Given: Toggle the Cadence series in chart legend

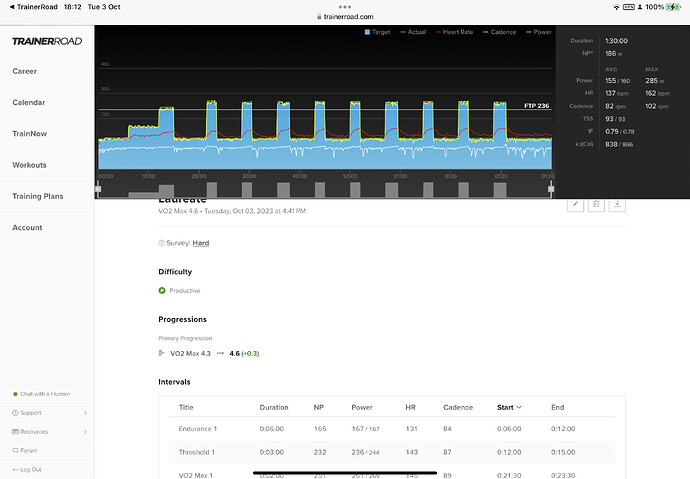Looking at the screenshot, I should tap(499, 32).
